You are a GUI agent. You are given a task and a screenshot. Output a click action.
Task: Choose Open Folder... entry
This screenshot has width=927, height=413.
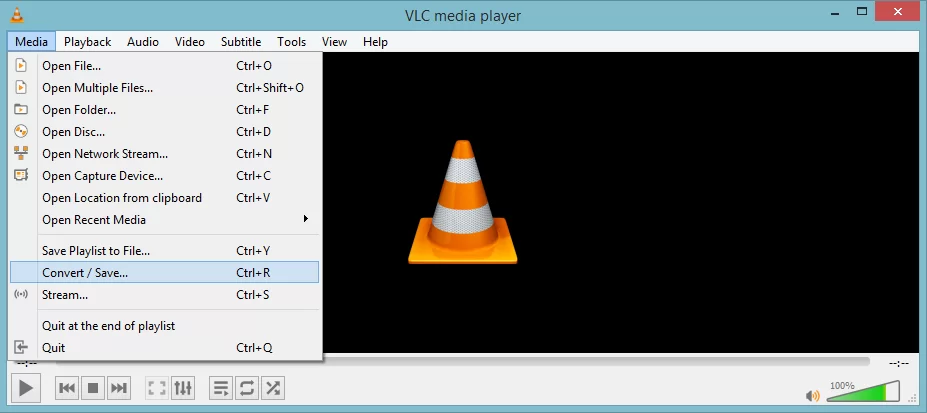point(165,109)
